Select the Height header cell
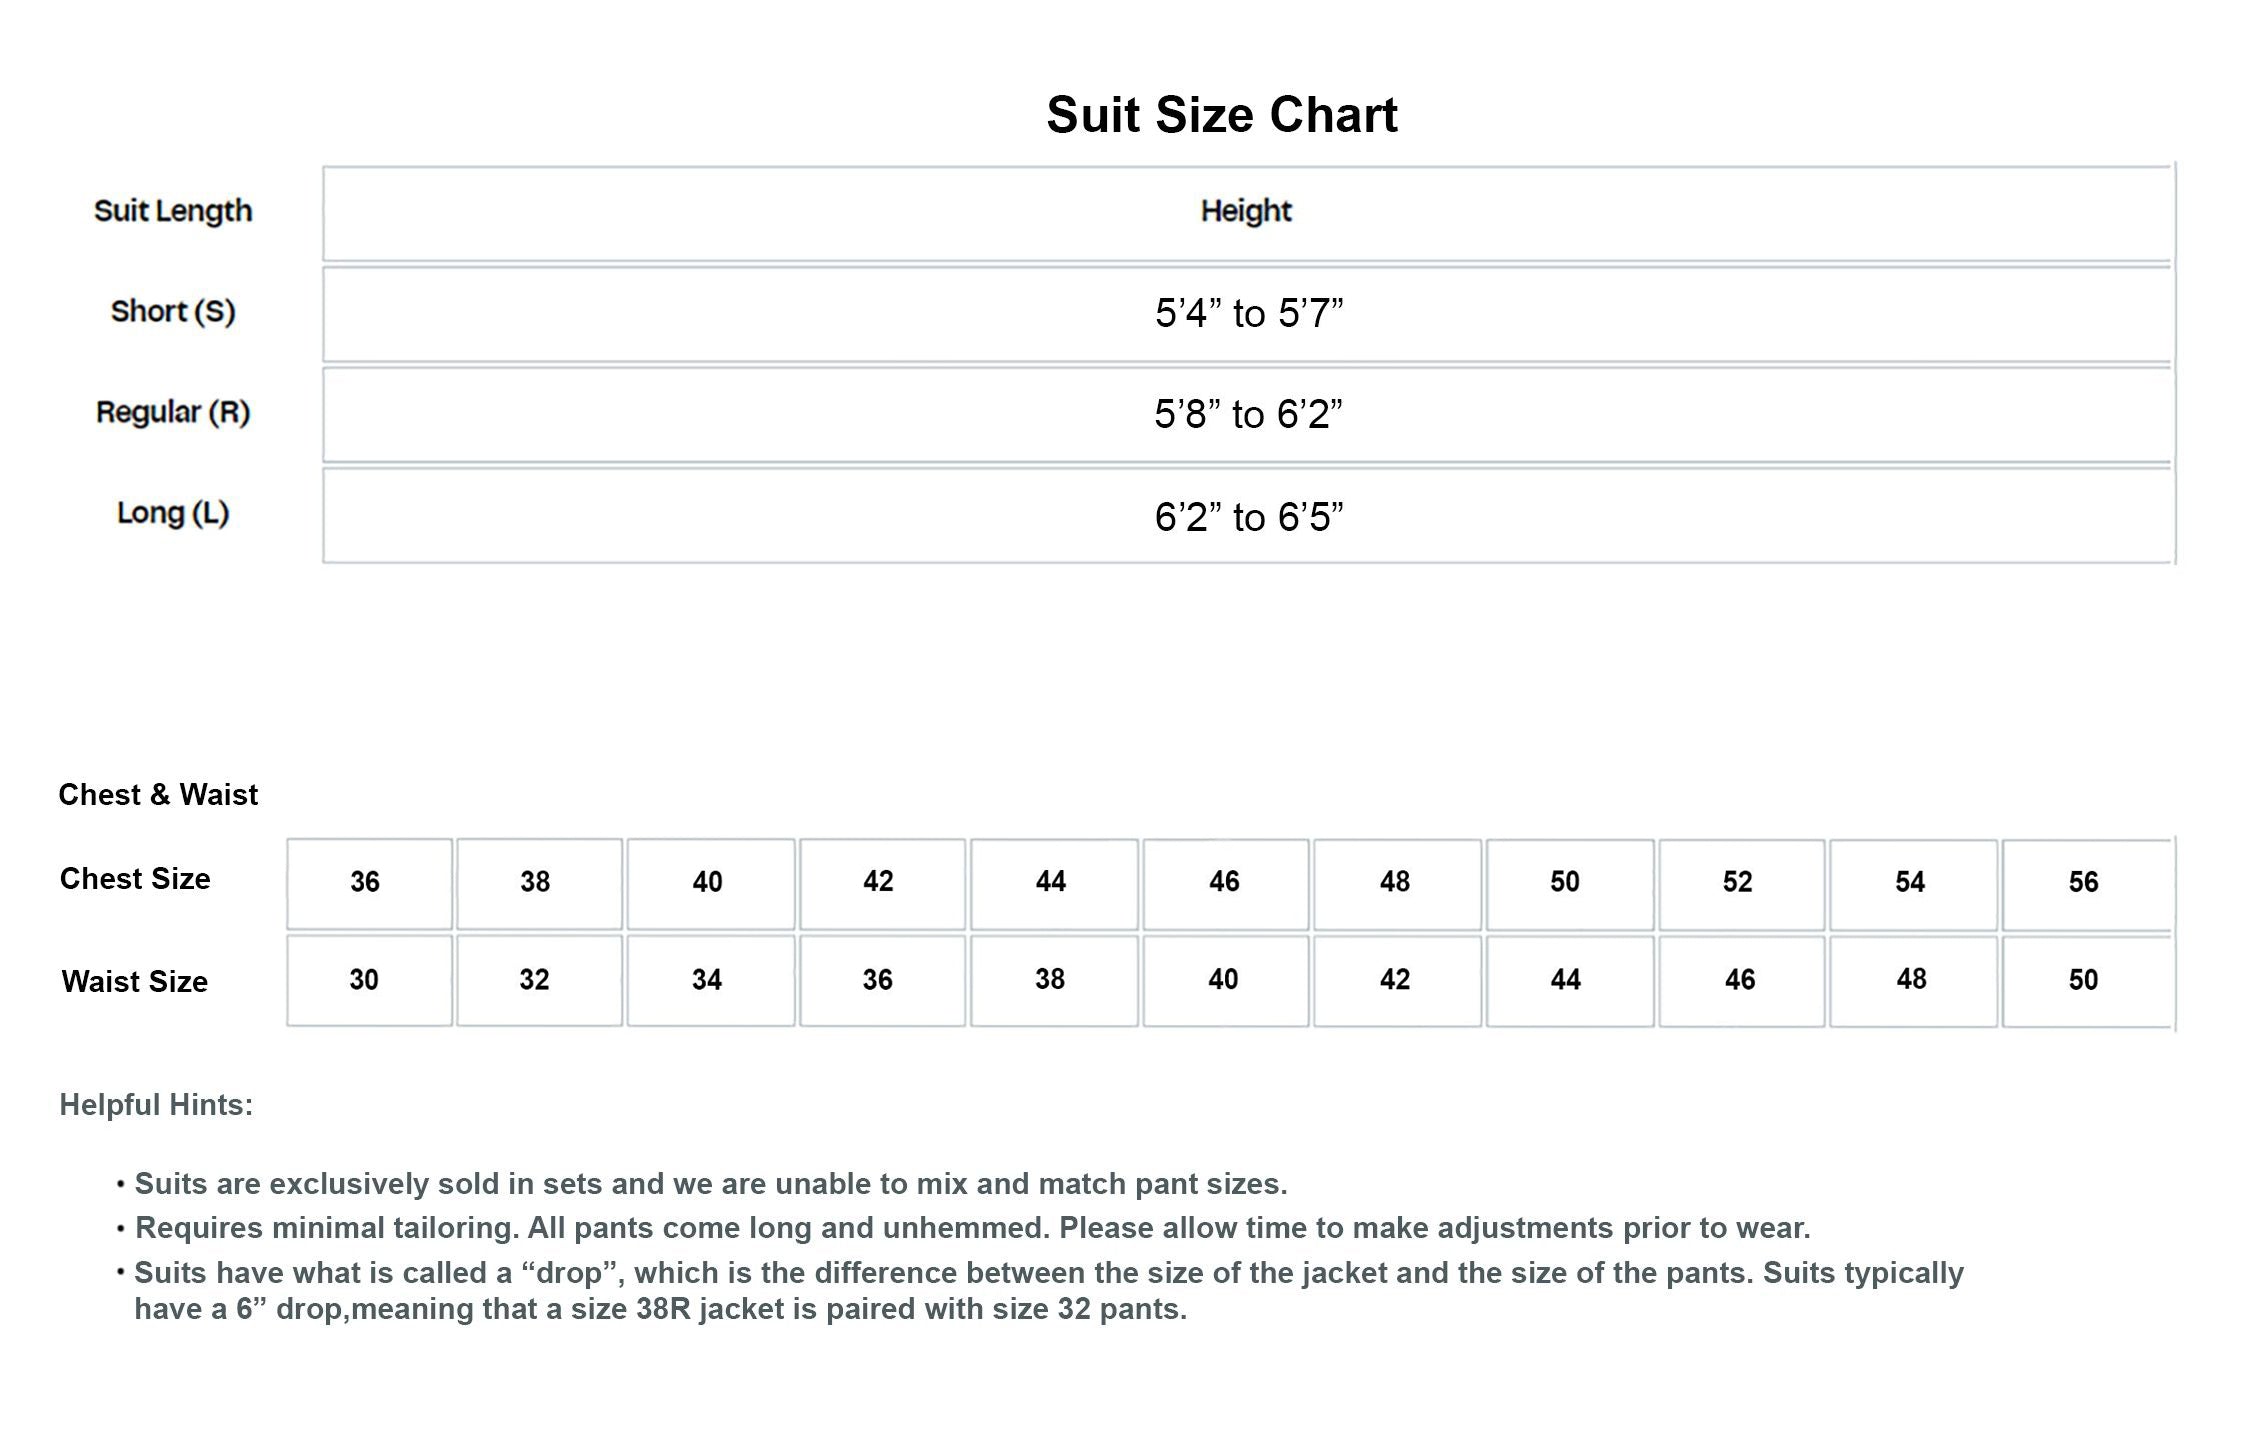The image size is (2242, 1440). pyautogui.click(x=1246, y=211)
